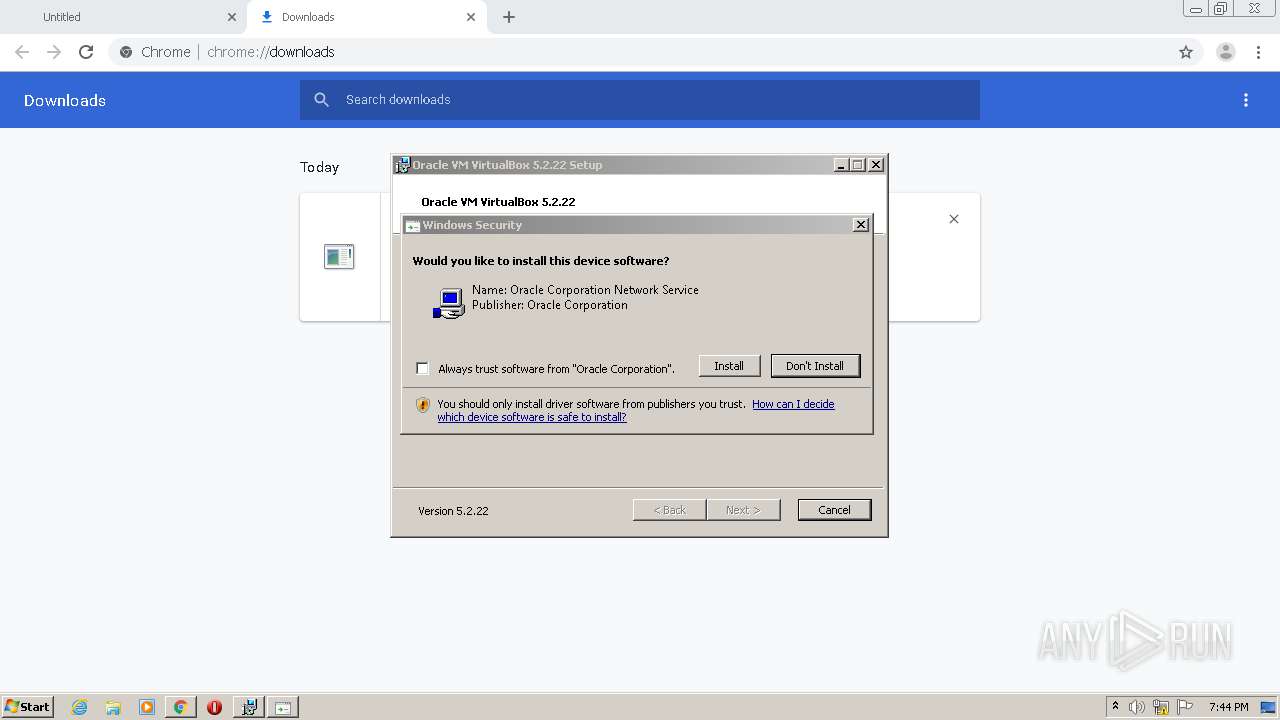Image resolution: width=1280 pixels, height=720 pixels.
Task: Open the Windows Start menu
Action: [28, 706]
